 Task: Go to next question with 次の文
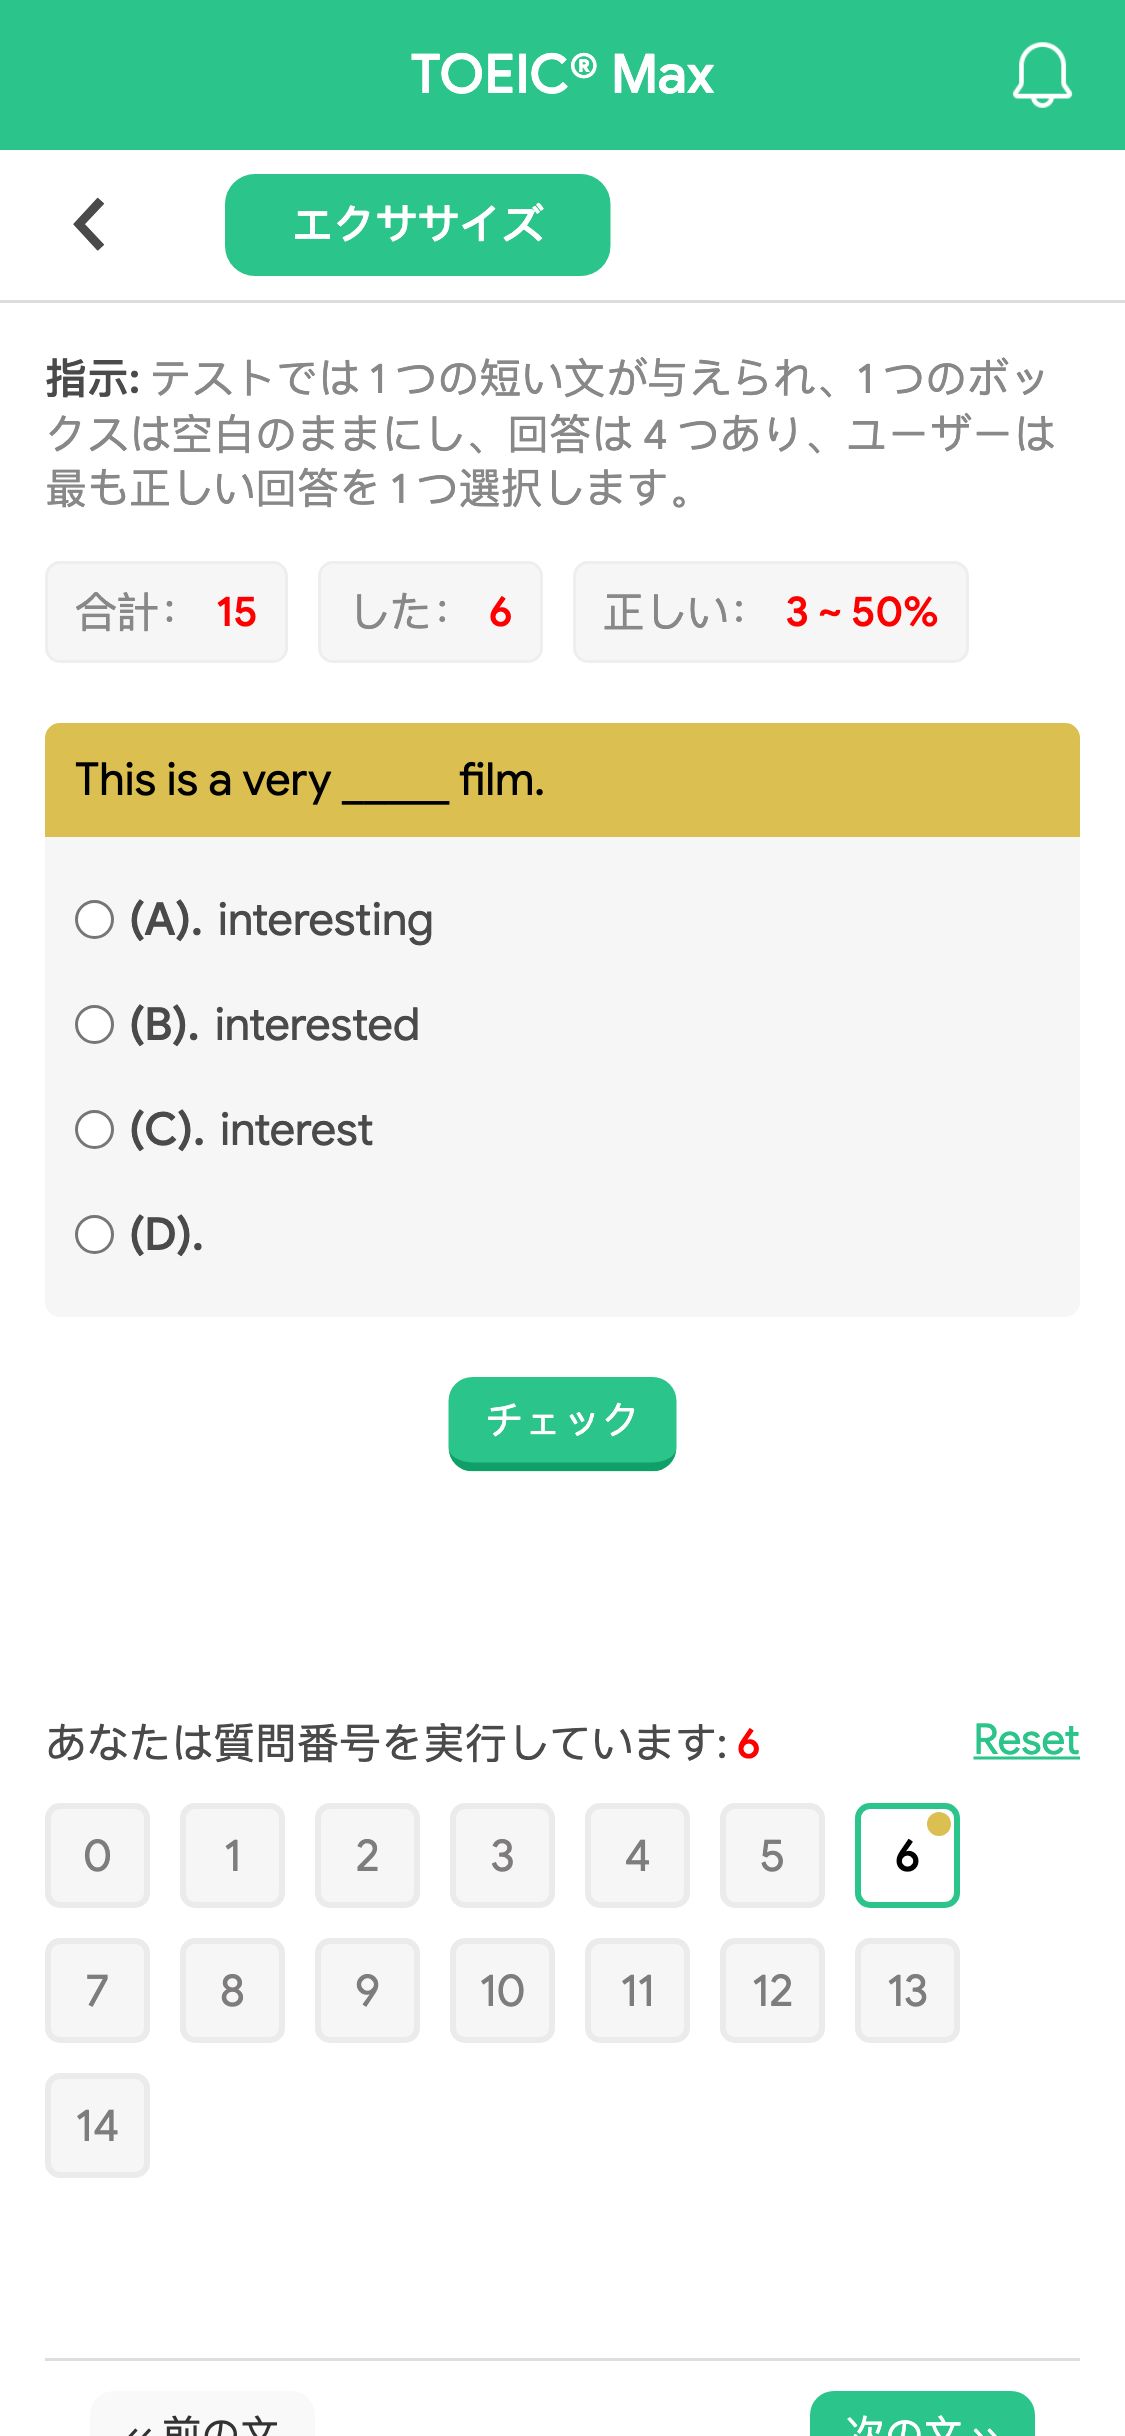pyautogui.click(x=922, y=2418)
